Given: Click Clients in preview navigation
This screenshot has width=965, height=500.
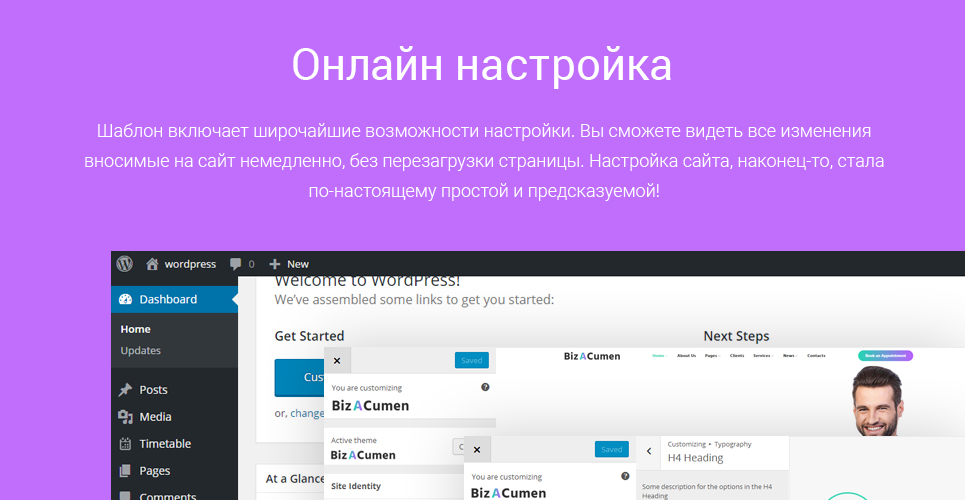Looking at the screenshot, I should tap(737, 356).
